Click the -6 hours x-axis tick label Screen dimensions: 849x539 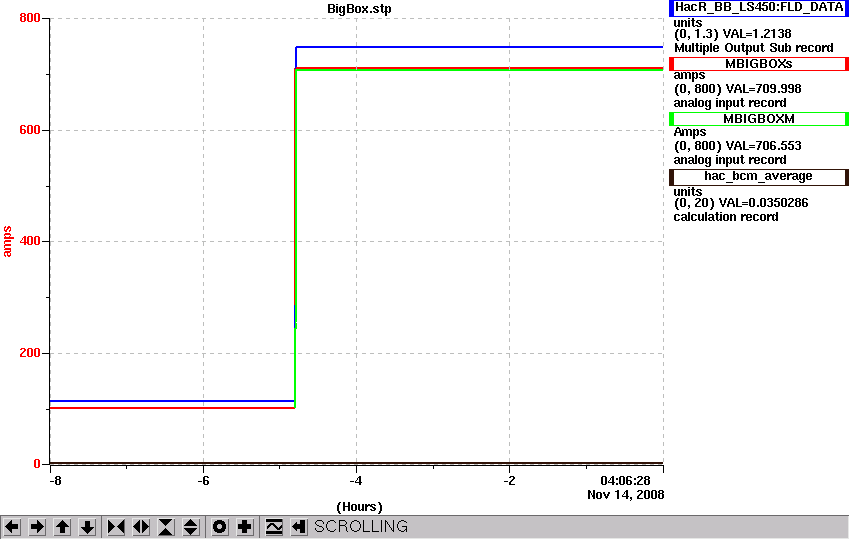(203, 481)
